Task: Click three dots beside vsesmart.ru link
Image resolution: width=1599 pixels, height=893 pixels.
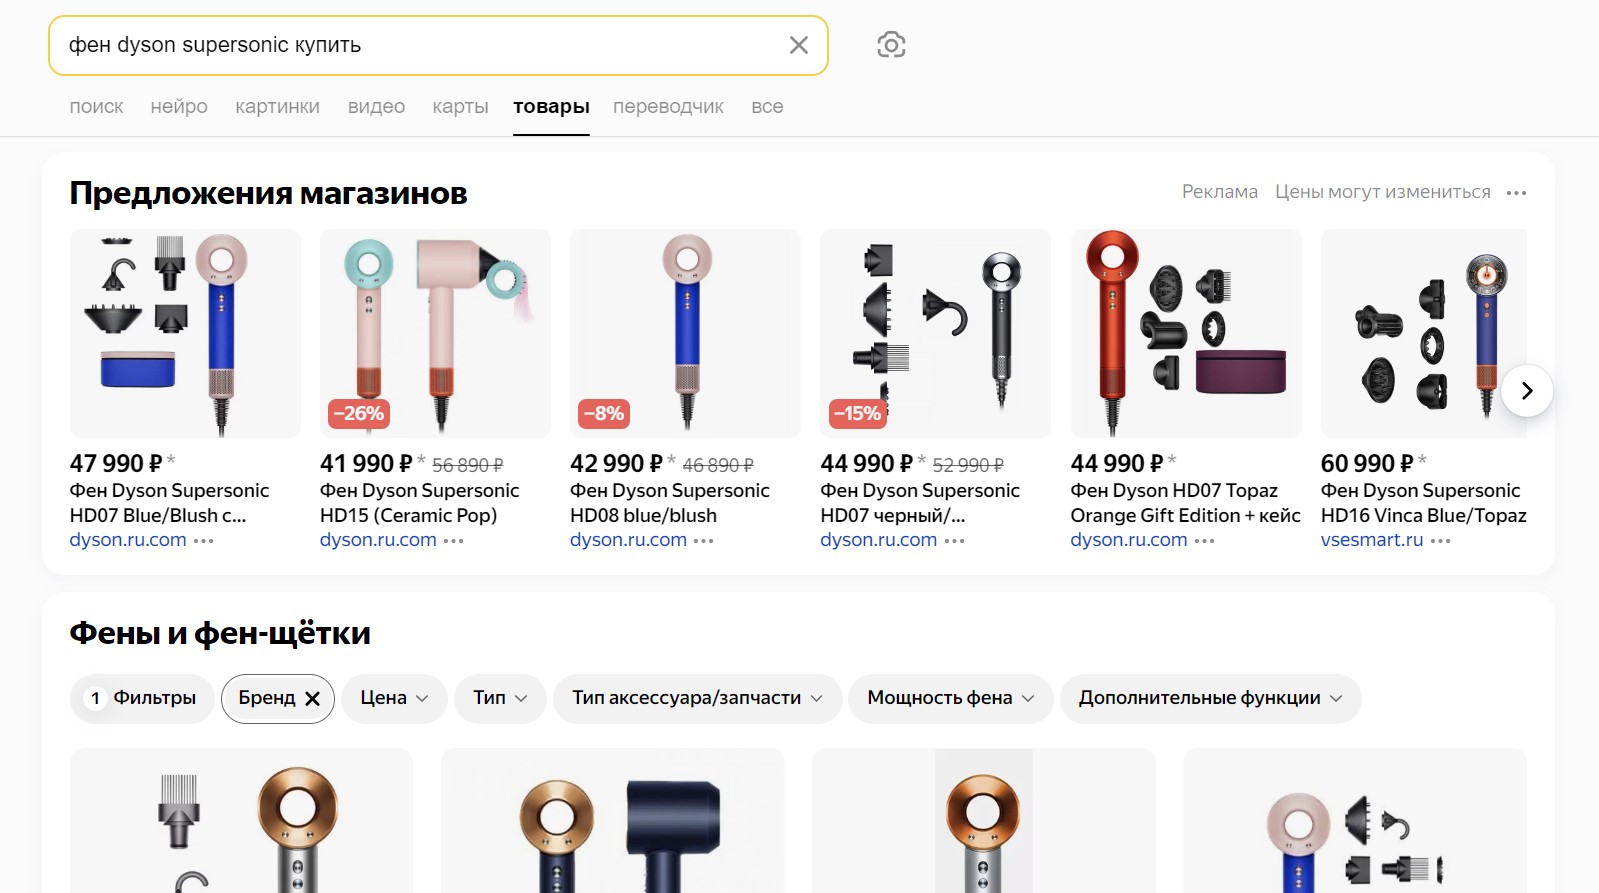Action: tap(1440, 541)
